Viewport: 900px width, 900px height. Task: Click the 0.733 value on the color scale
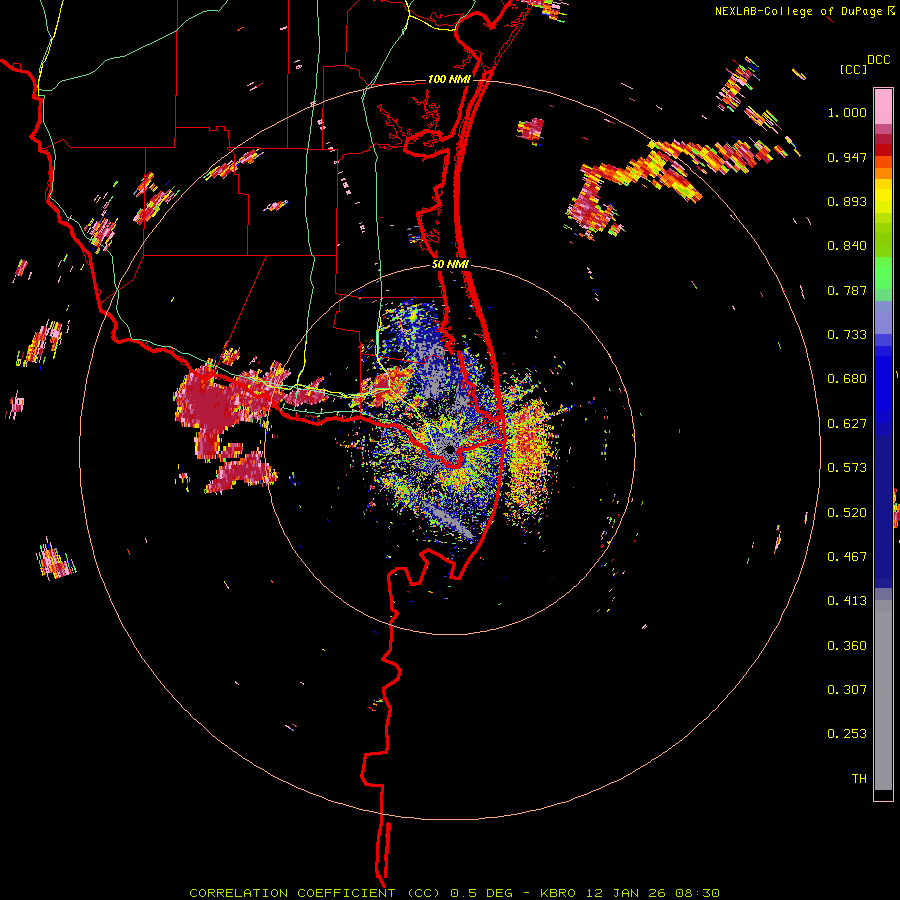point(847,335)
